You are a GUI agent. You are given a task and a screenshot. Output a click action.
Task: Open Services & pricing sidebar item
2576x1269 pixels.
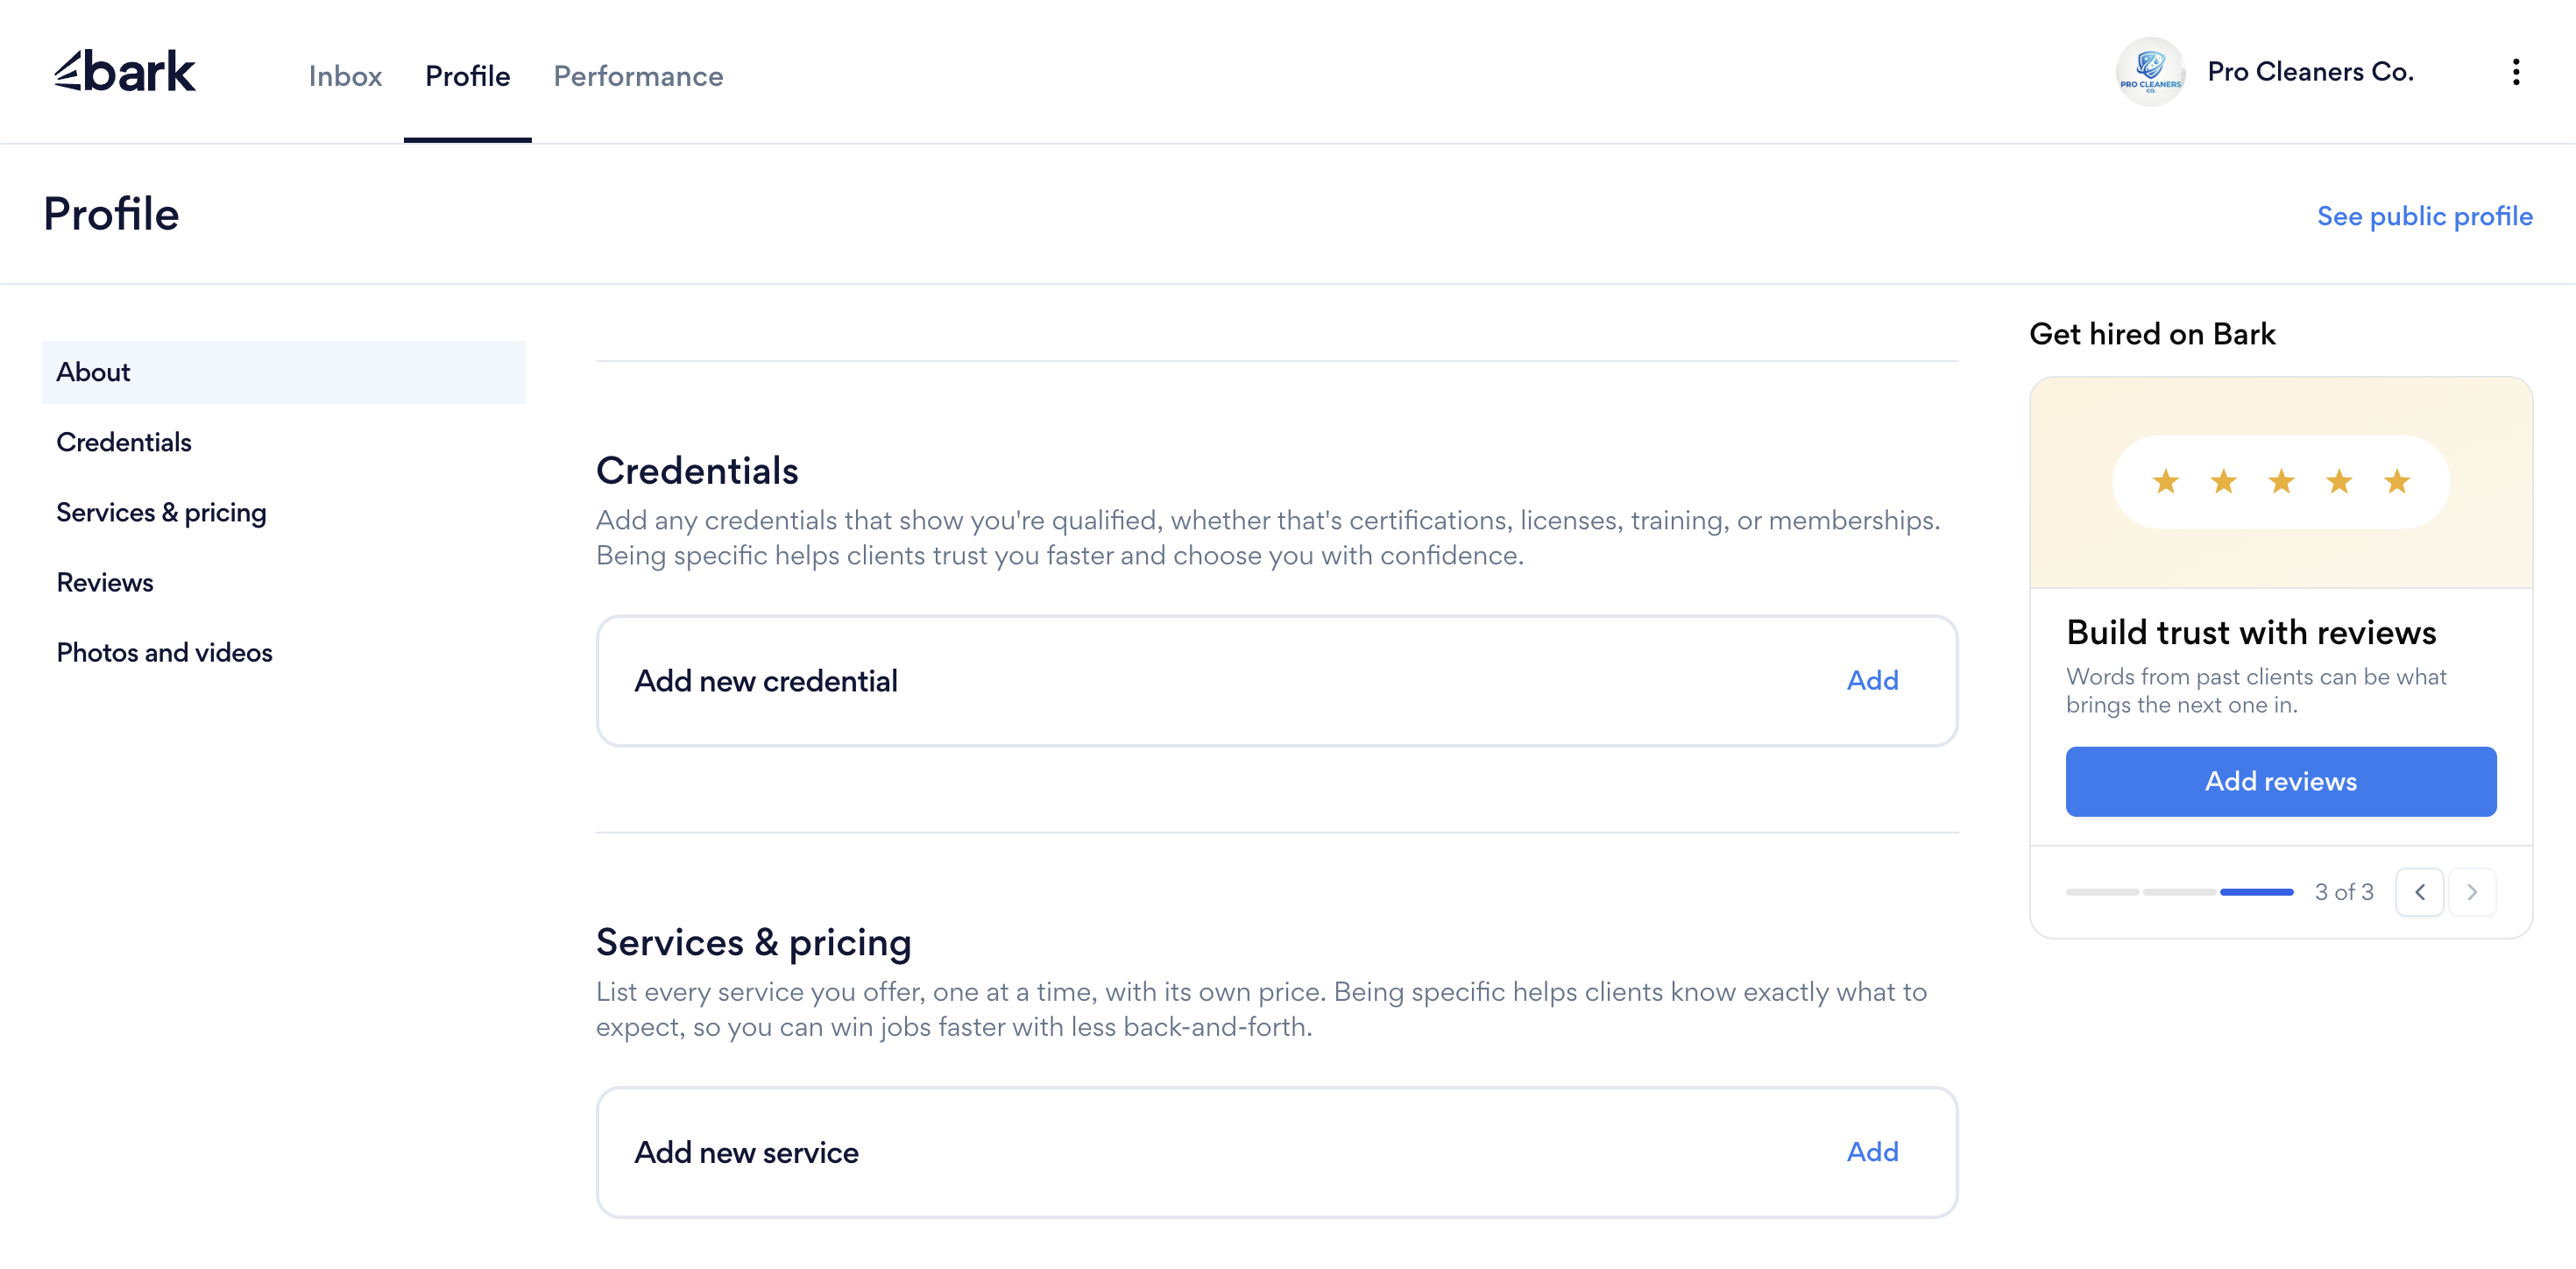284,512
